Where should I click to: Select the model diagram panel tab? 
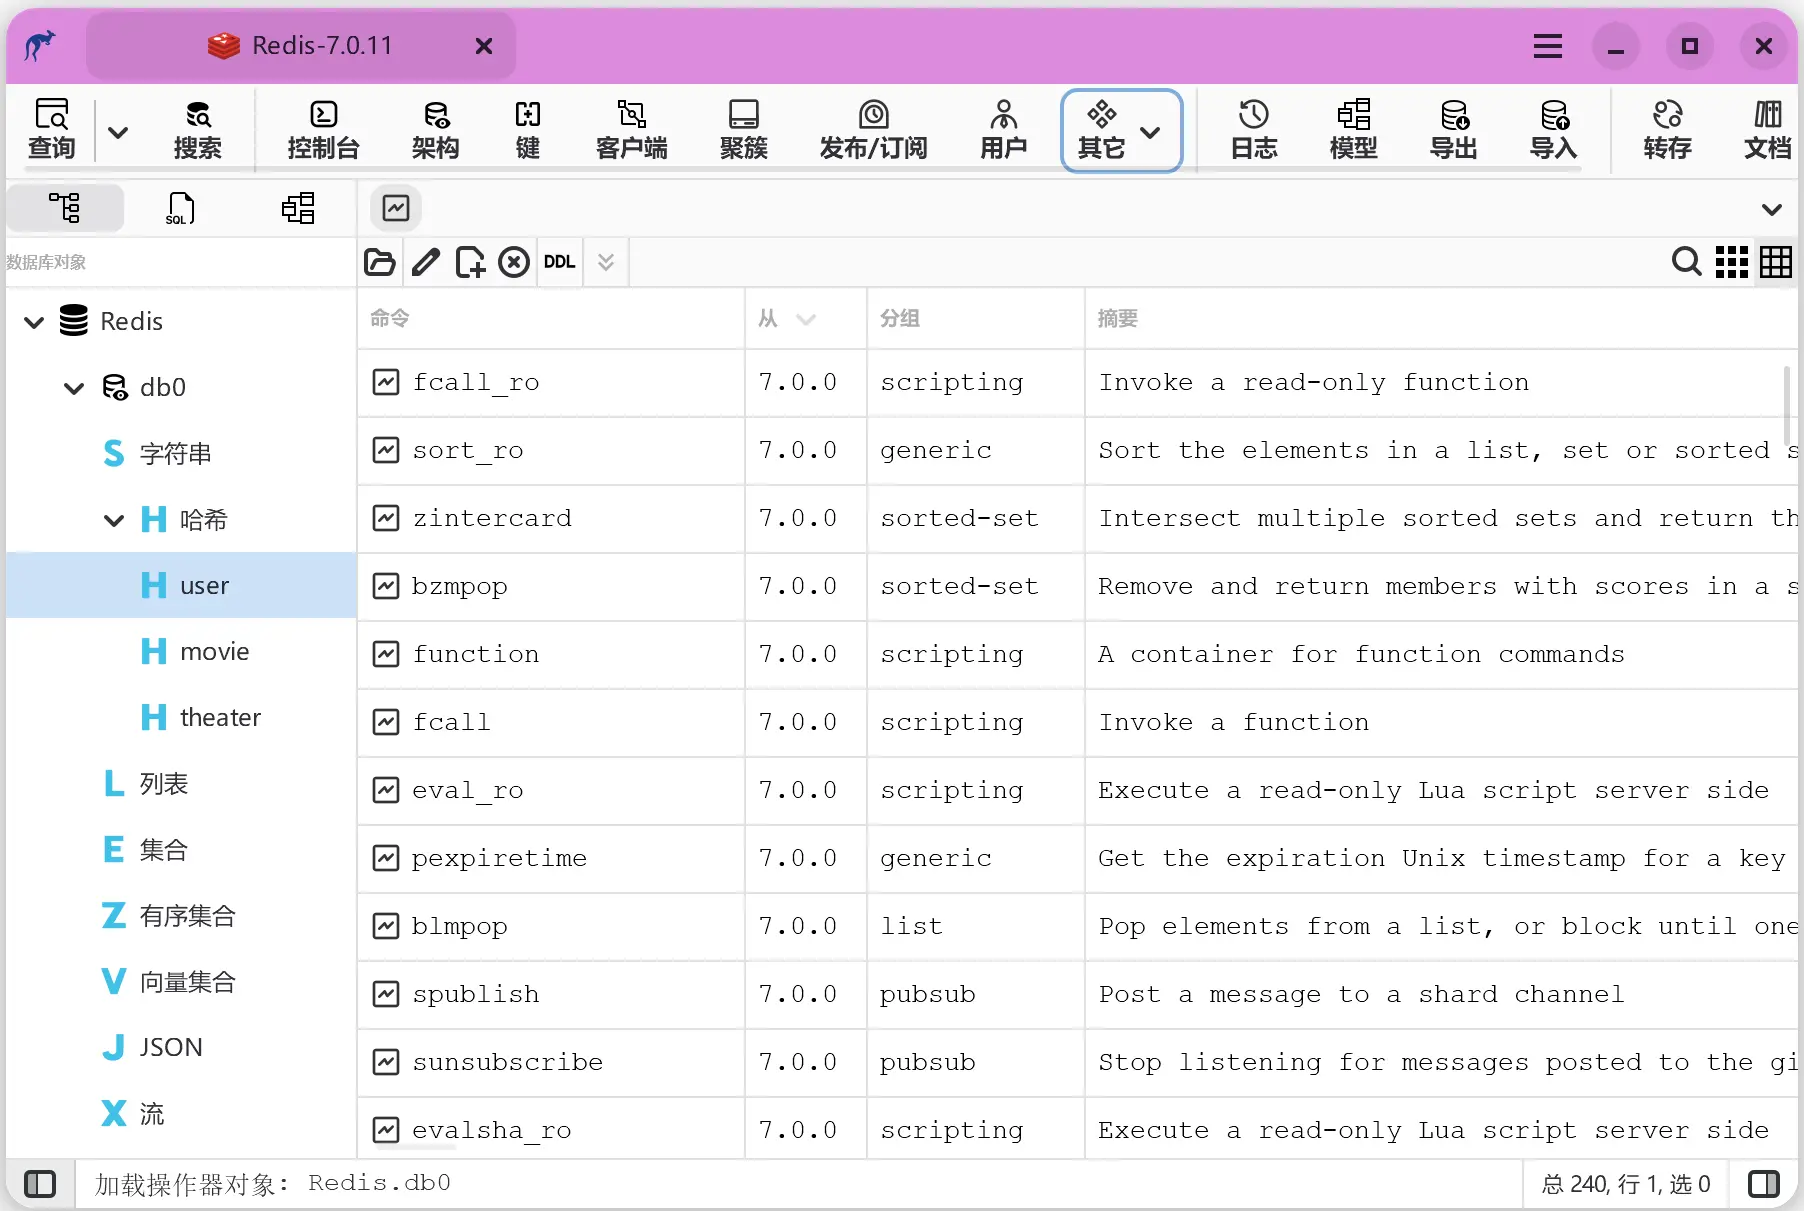point(298,208)
